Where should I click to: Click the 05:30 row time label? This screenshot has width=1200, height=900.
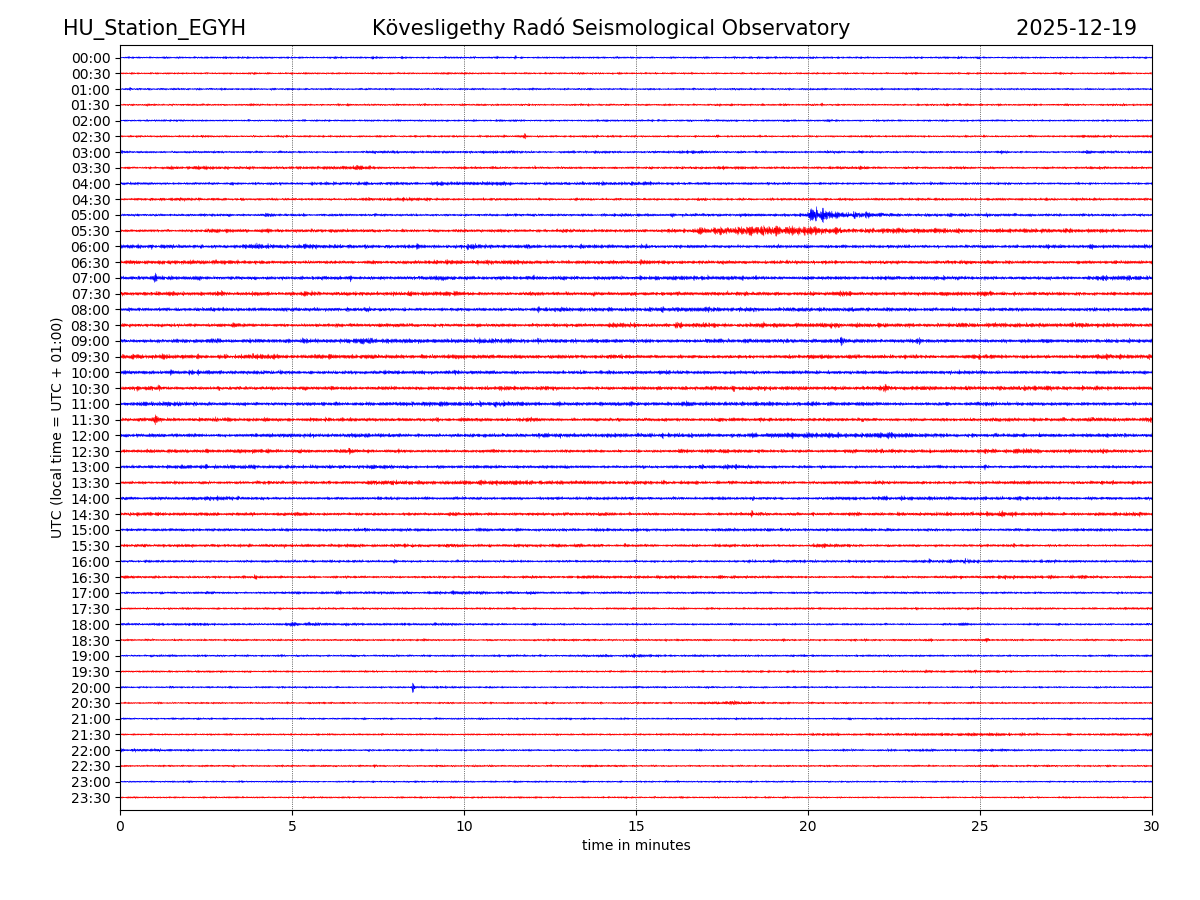[x=91, y=231]
